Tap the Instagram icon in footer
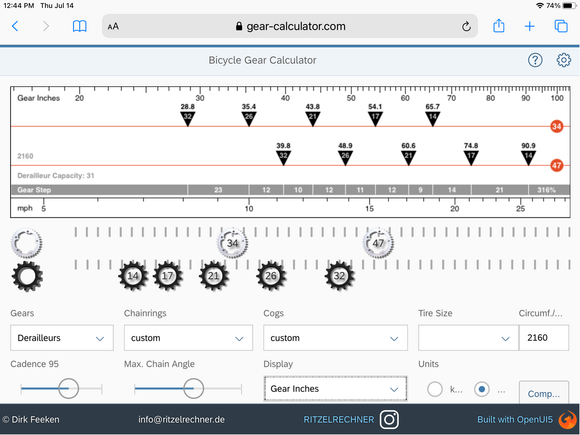 389,419
